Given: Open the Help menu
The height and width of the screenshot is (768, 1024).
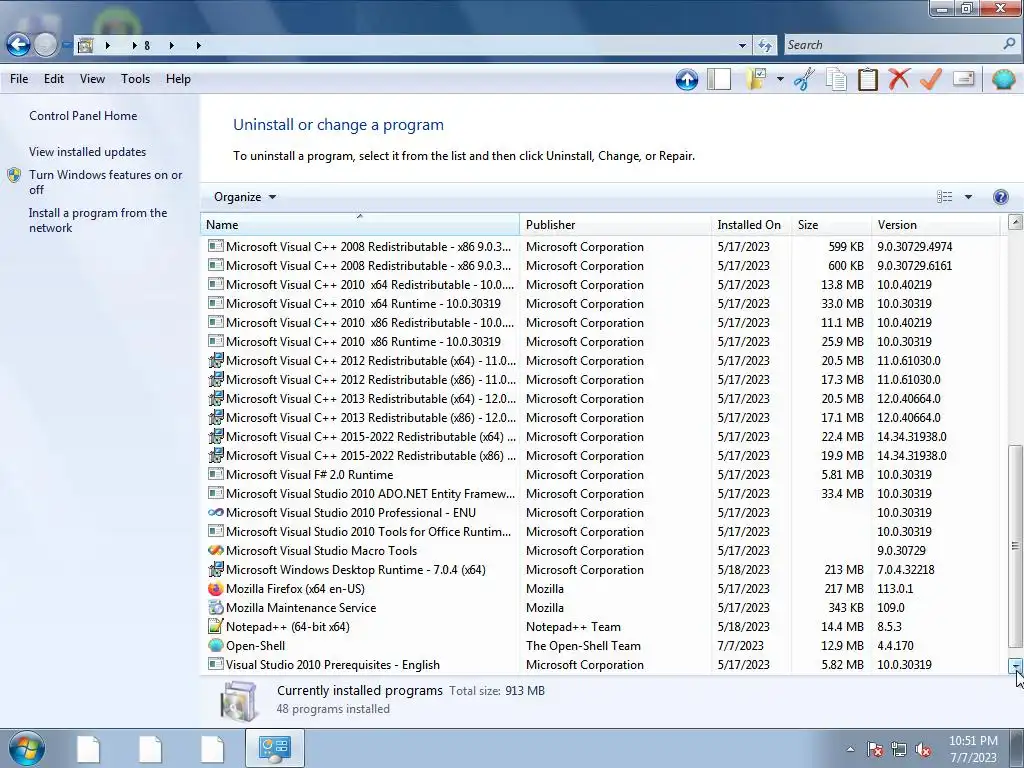Looking at the screenshot, I should [178, 79].
